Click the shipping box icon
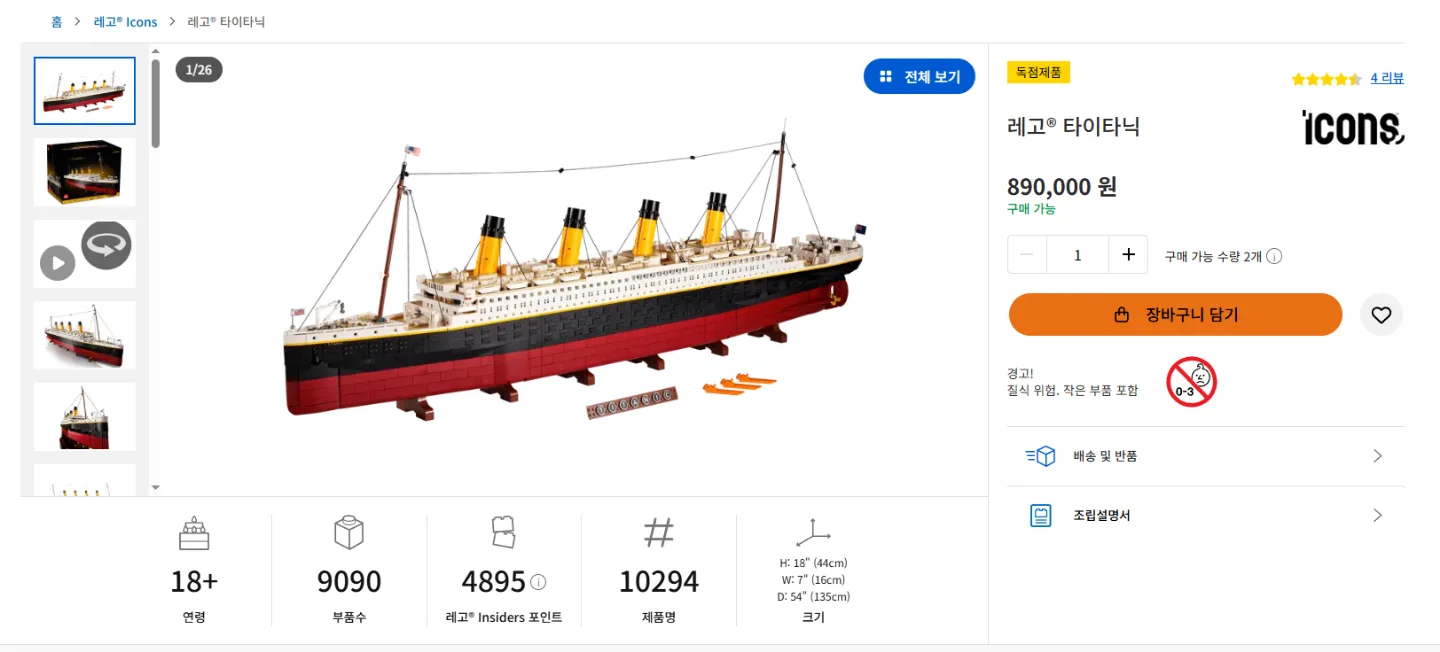Viewport: 1440px width, 652px height. pos(1041,456)
